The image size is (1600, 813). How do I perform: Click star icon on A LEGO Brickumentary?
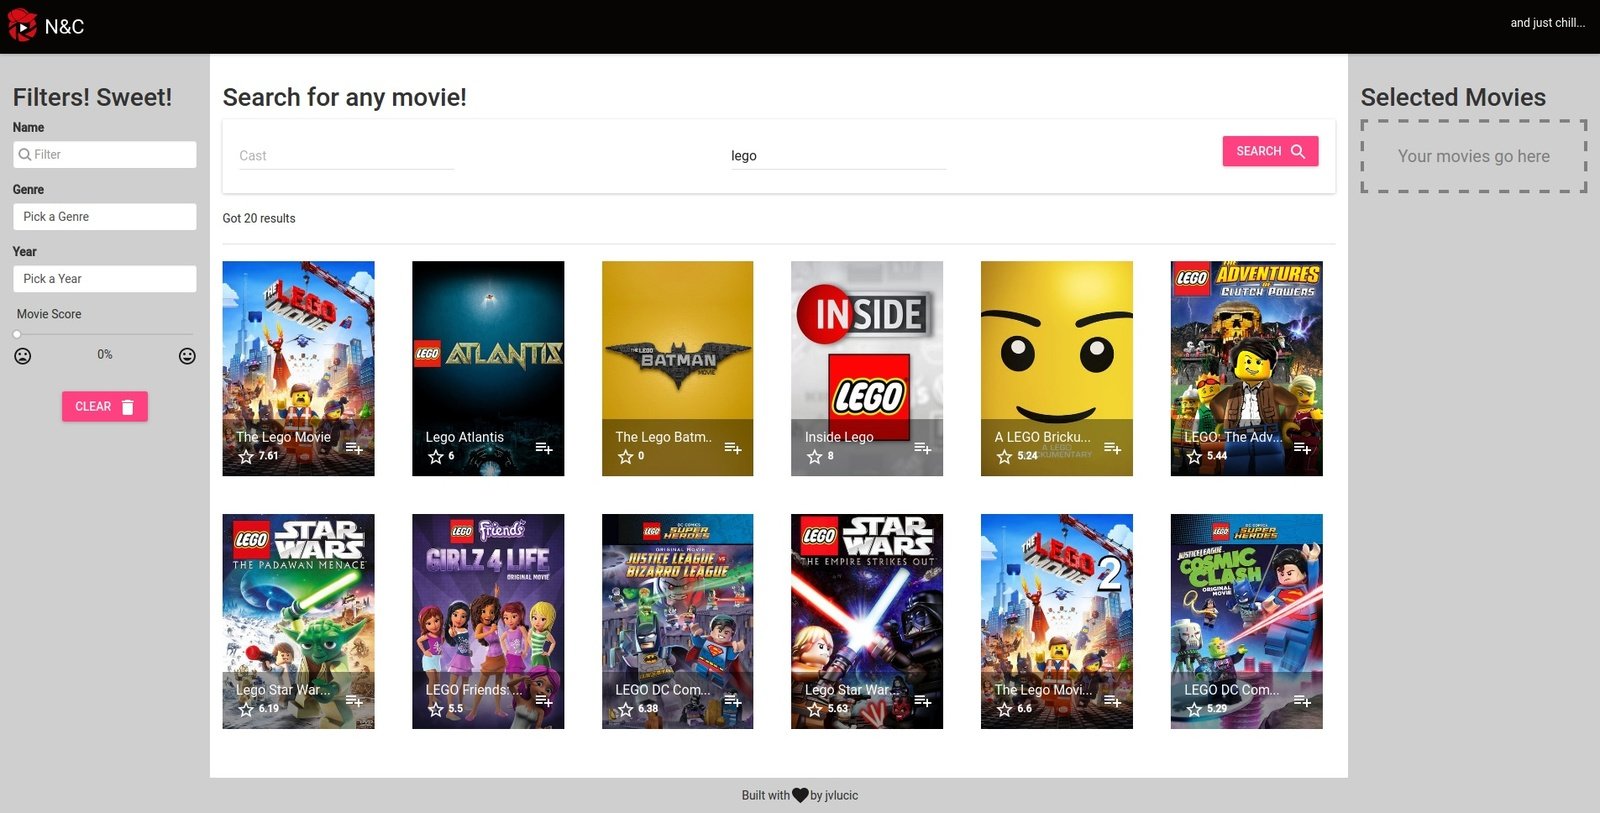click(x=1004, y=456)
